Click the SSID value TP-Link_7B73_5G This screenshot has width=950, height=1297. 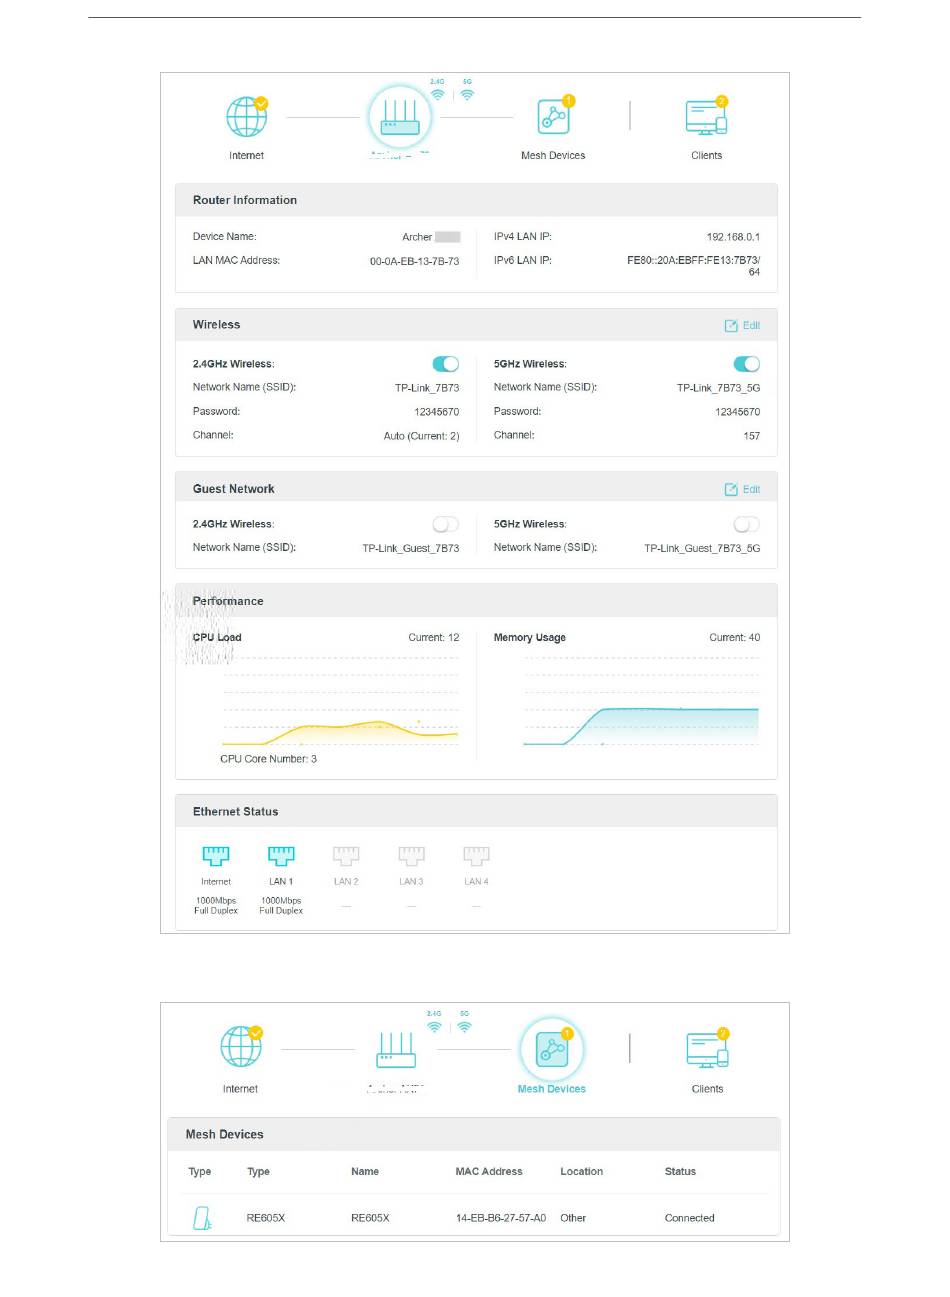click(x=718, y=388)
